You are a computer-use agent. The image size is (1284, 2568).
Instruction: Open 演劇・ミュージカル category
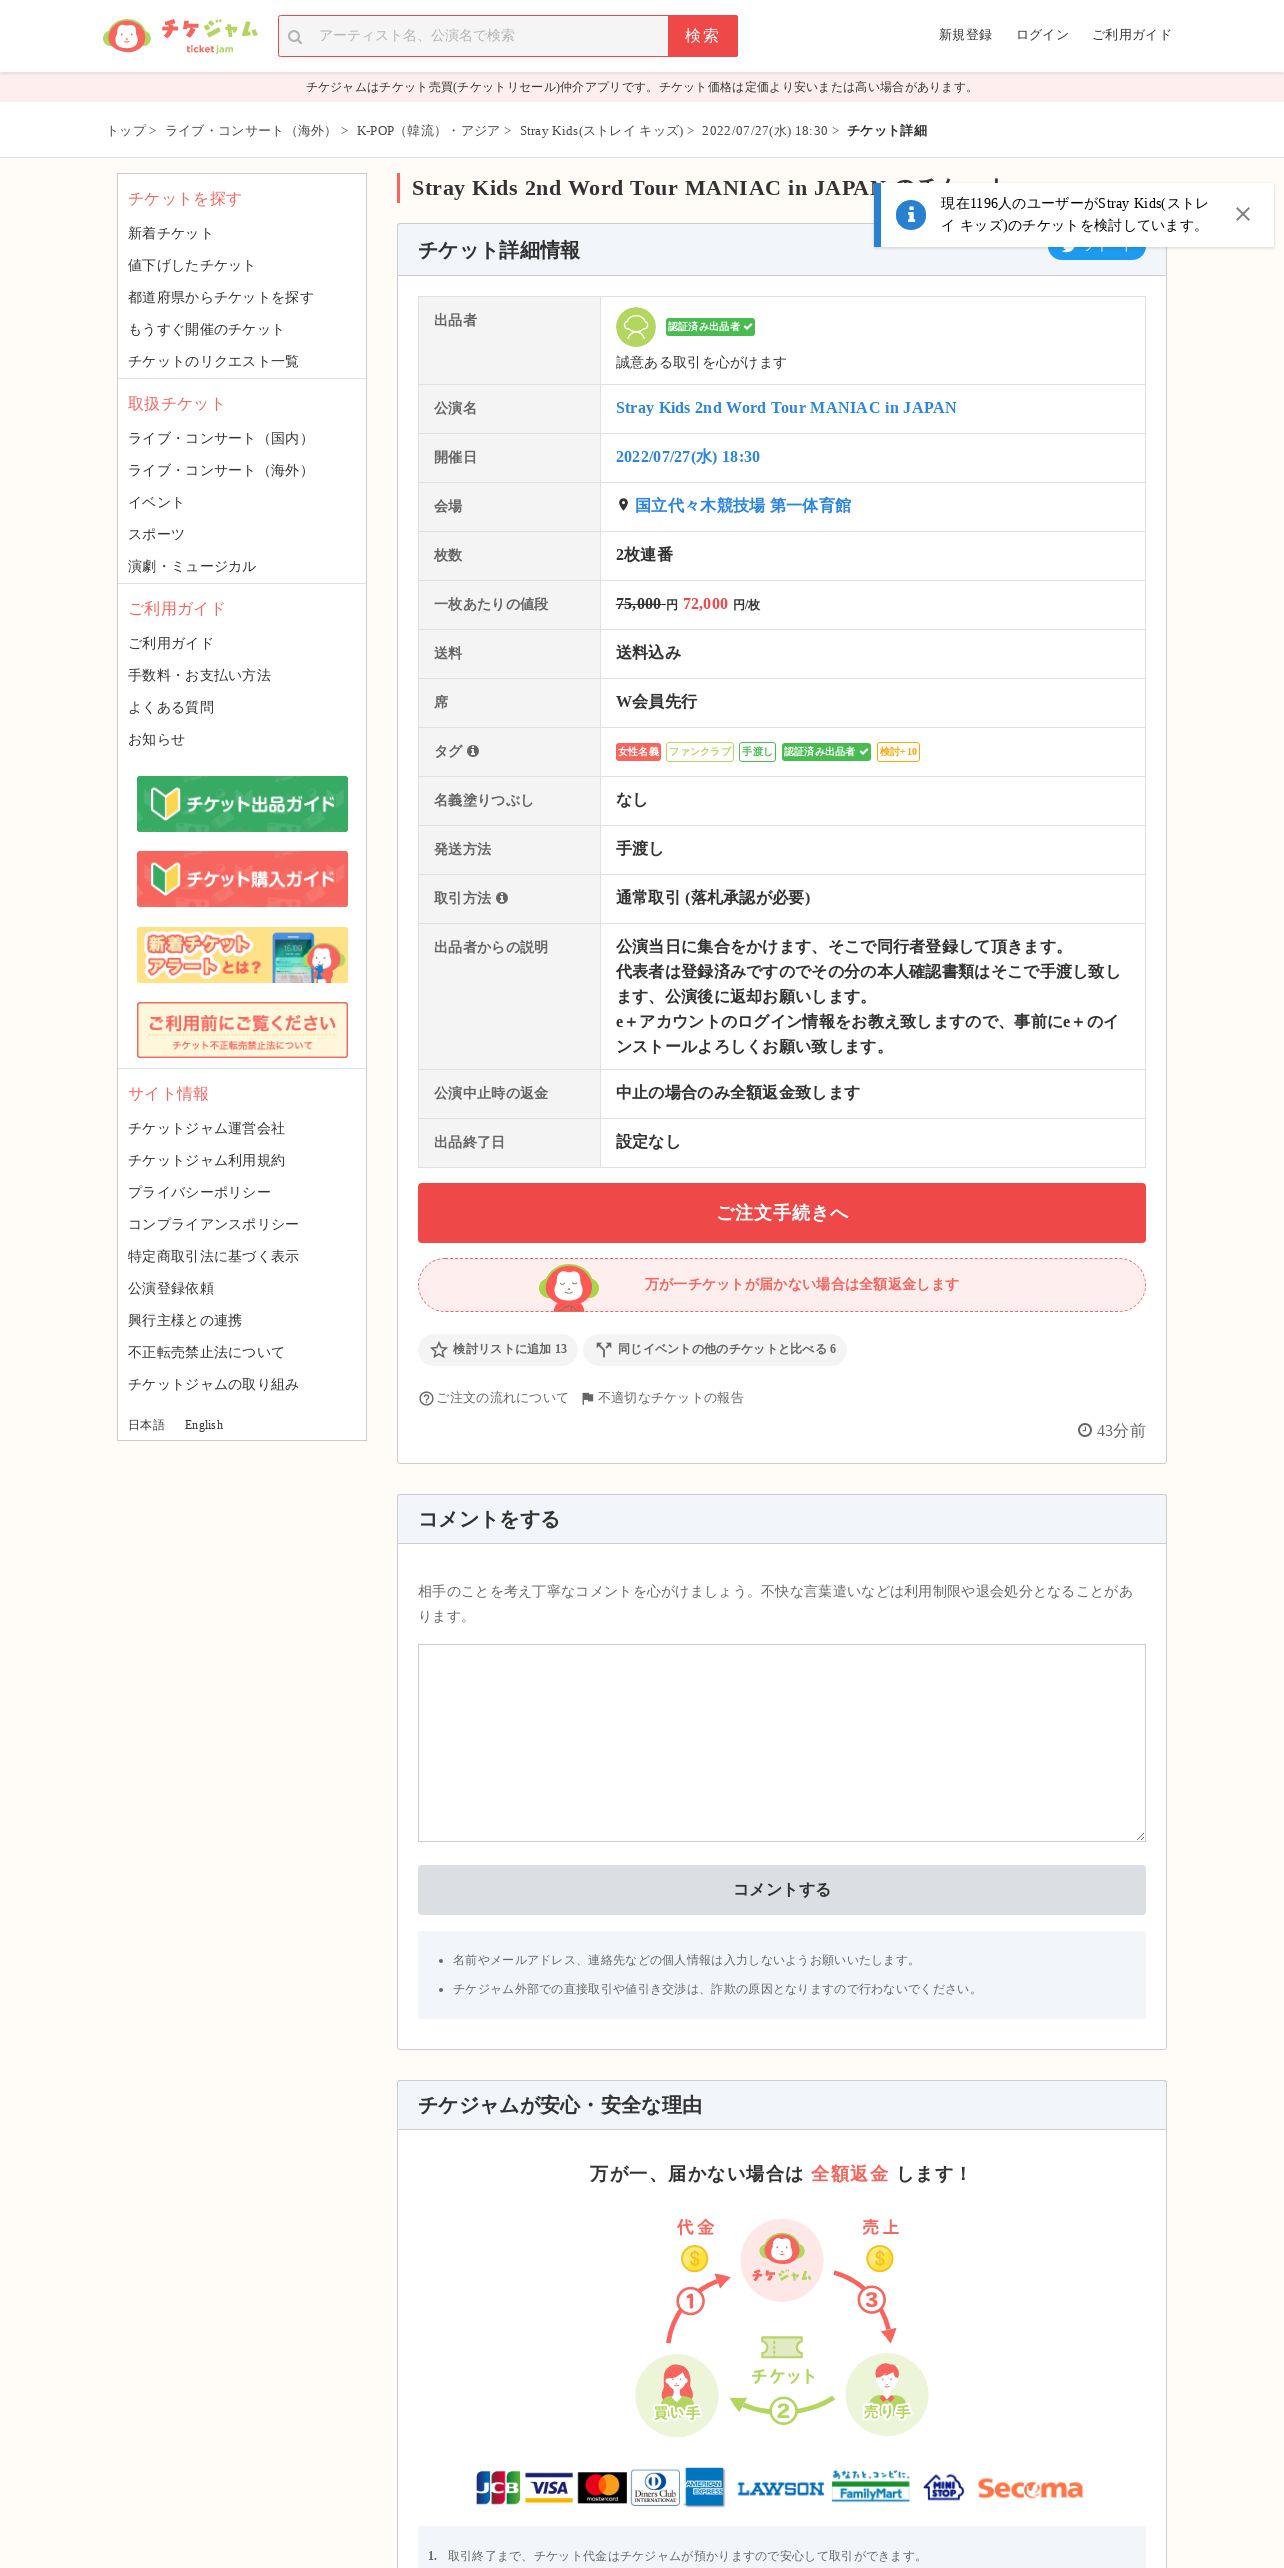coord(192,566)
